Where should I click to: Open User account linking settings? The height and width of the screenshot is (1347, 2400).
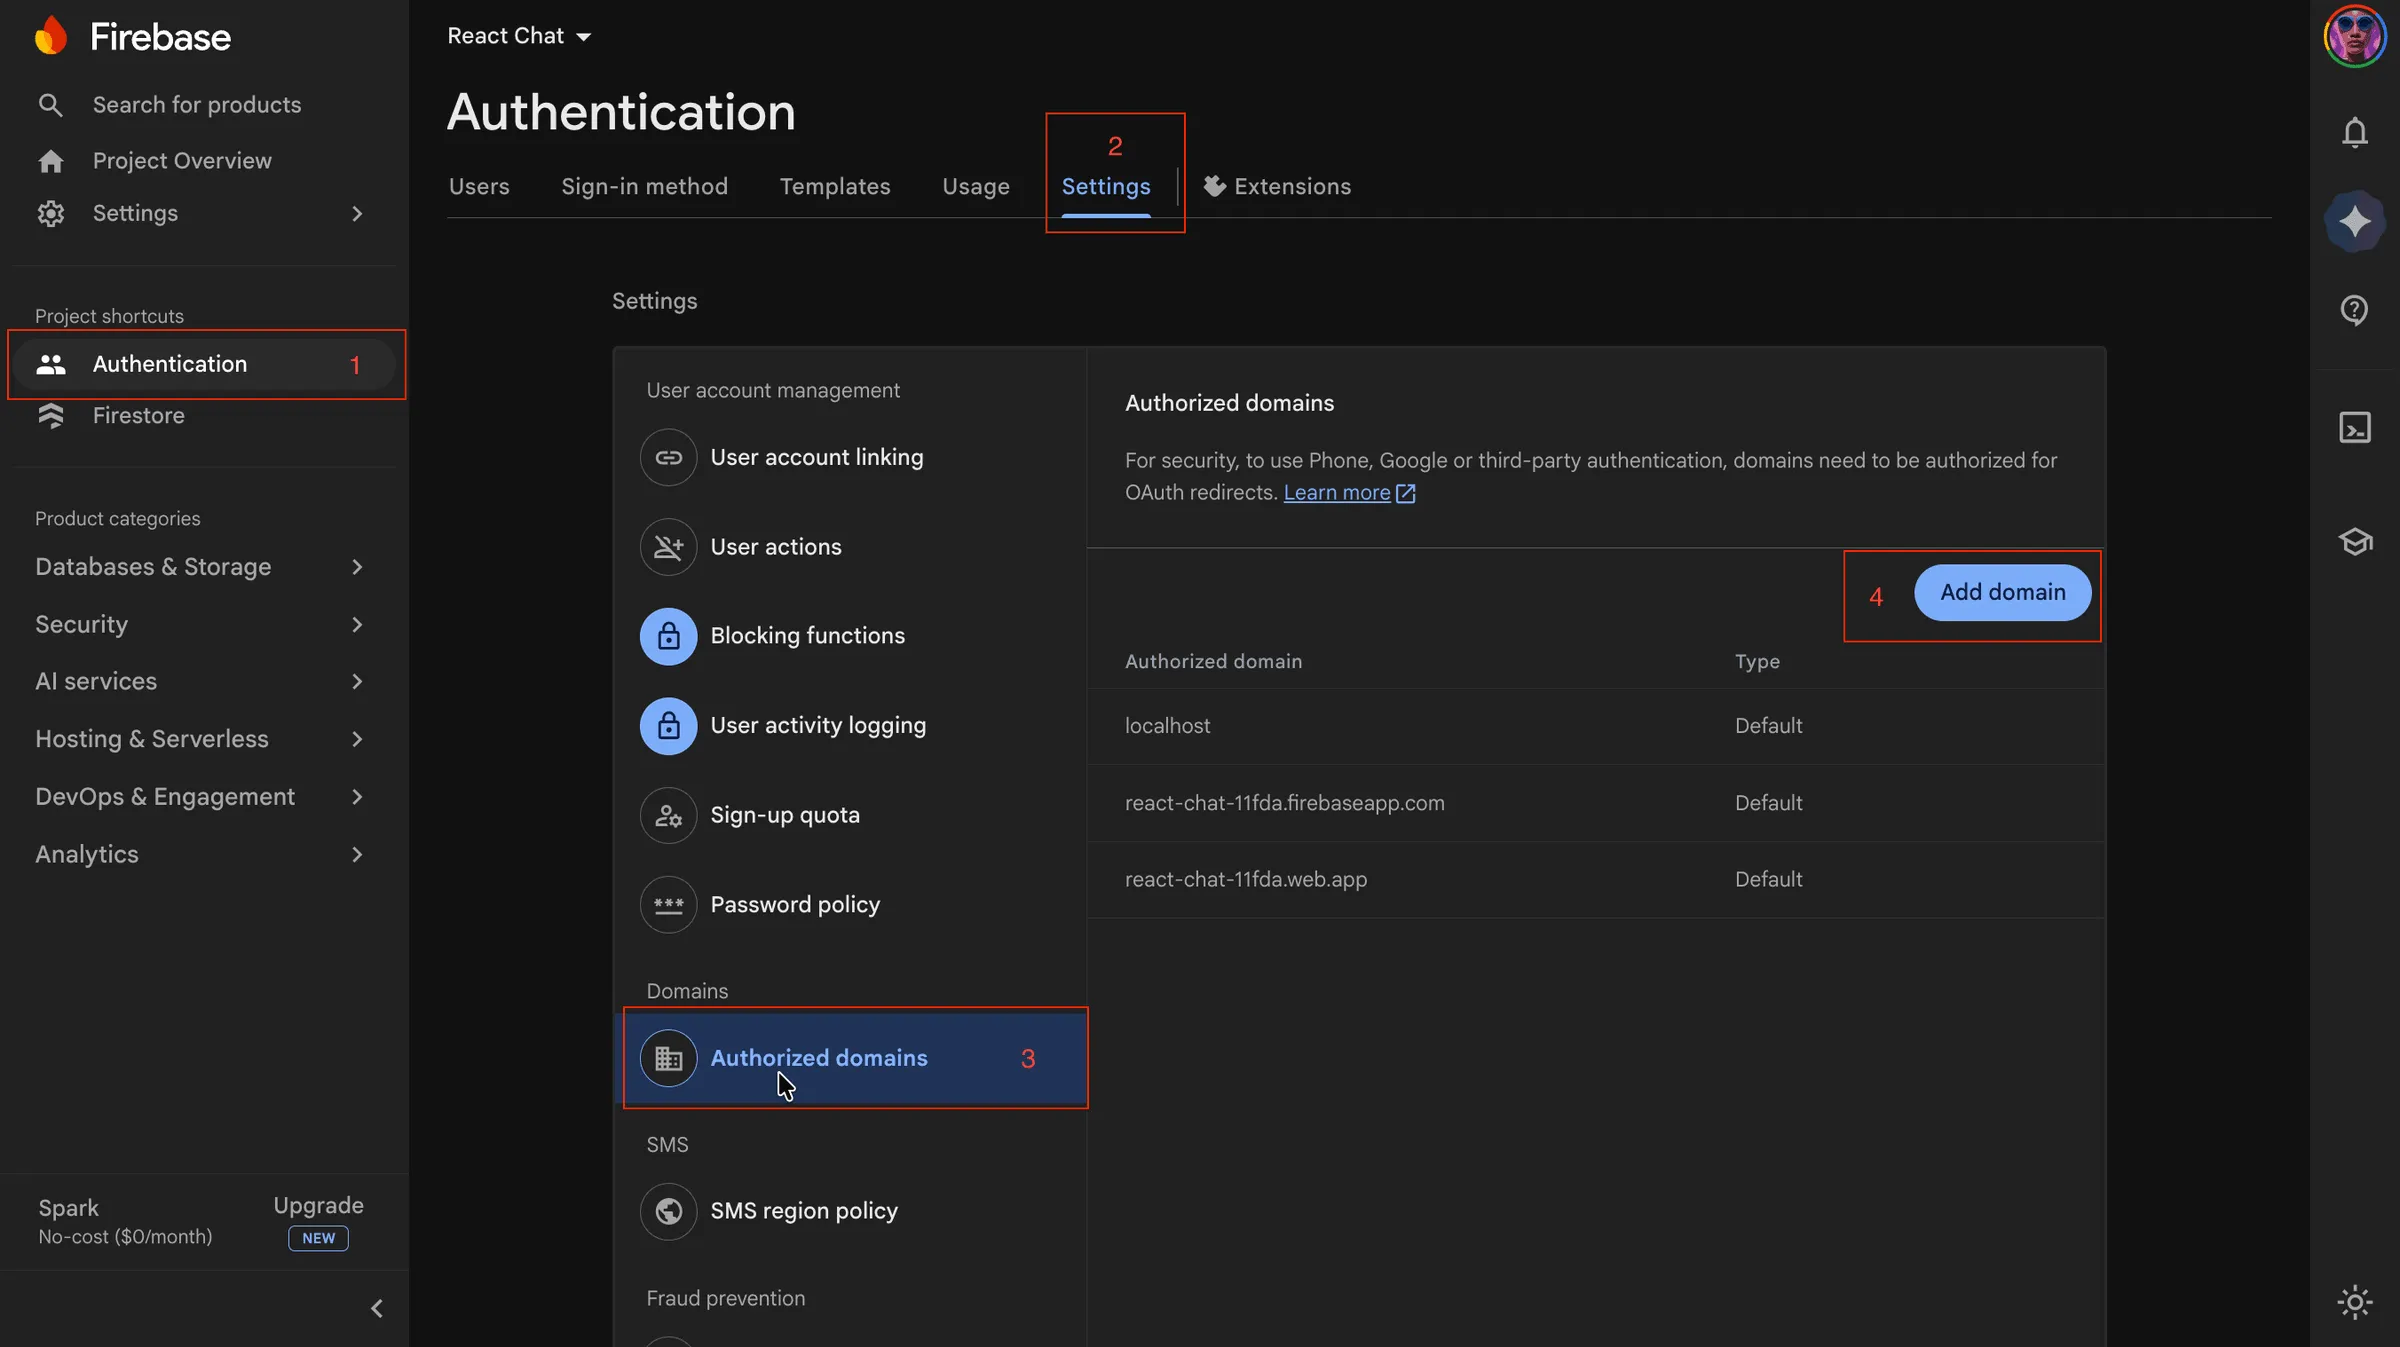click(850, 457)
